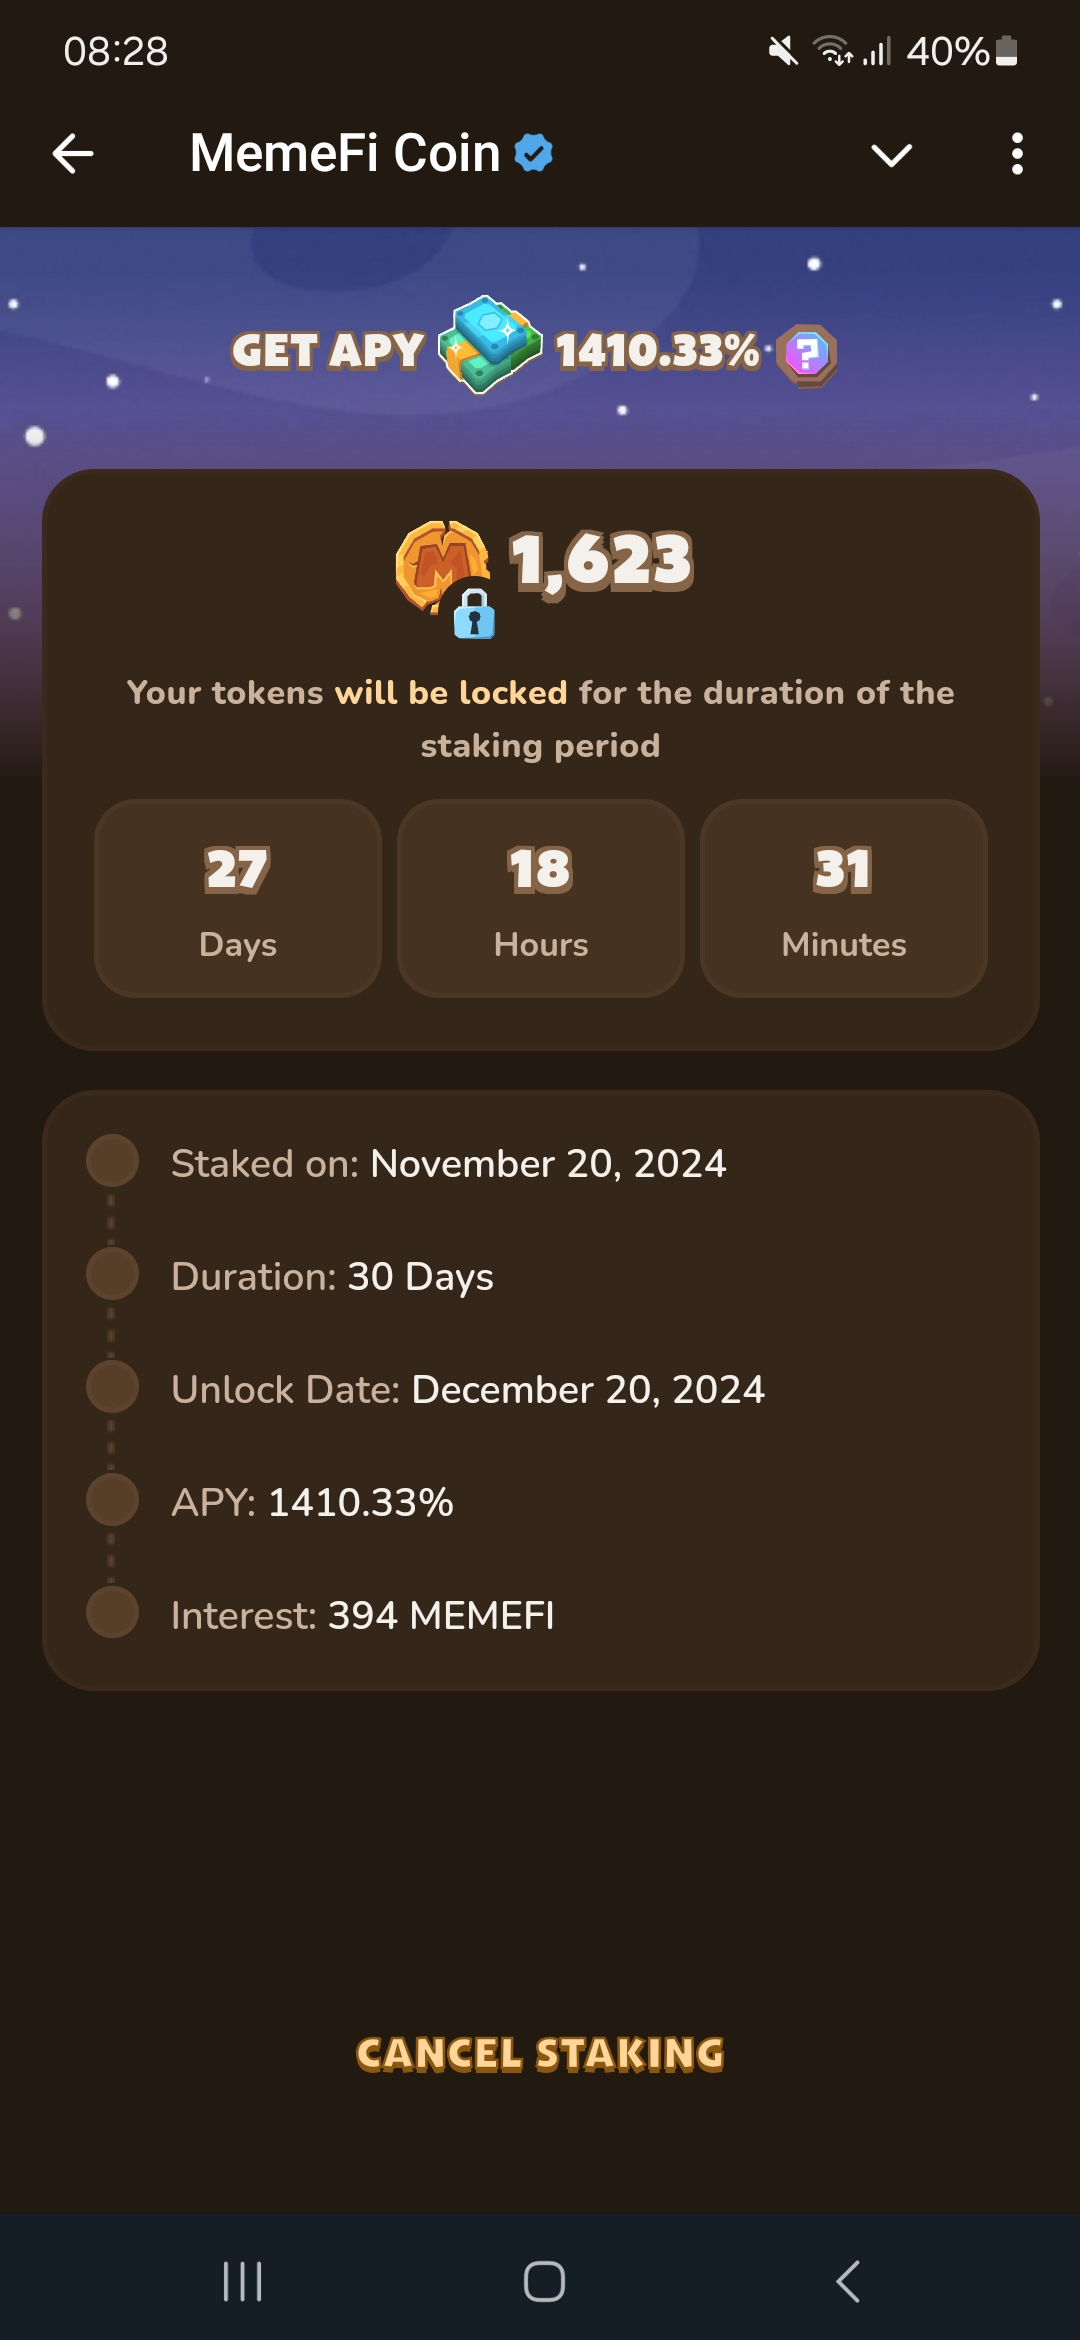This screenshot has height=2340, width=1080.
Task: Tap the MemeFi Coin title
Action: [345, 153]
